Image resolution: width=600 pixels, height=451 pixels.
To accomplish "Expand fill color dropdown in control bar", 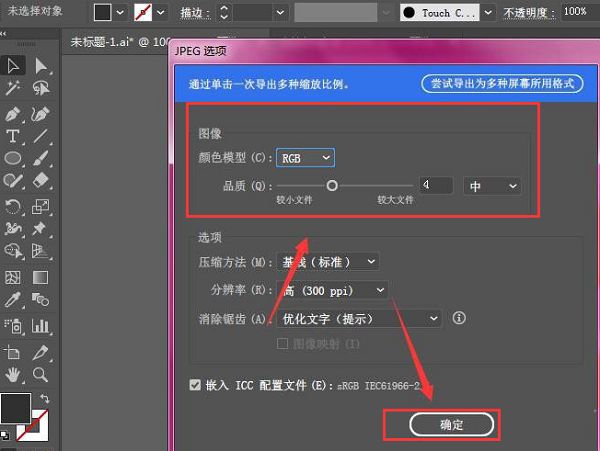I will (x=120, y=13).
